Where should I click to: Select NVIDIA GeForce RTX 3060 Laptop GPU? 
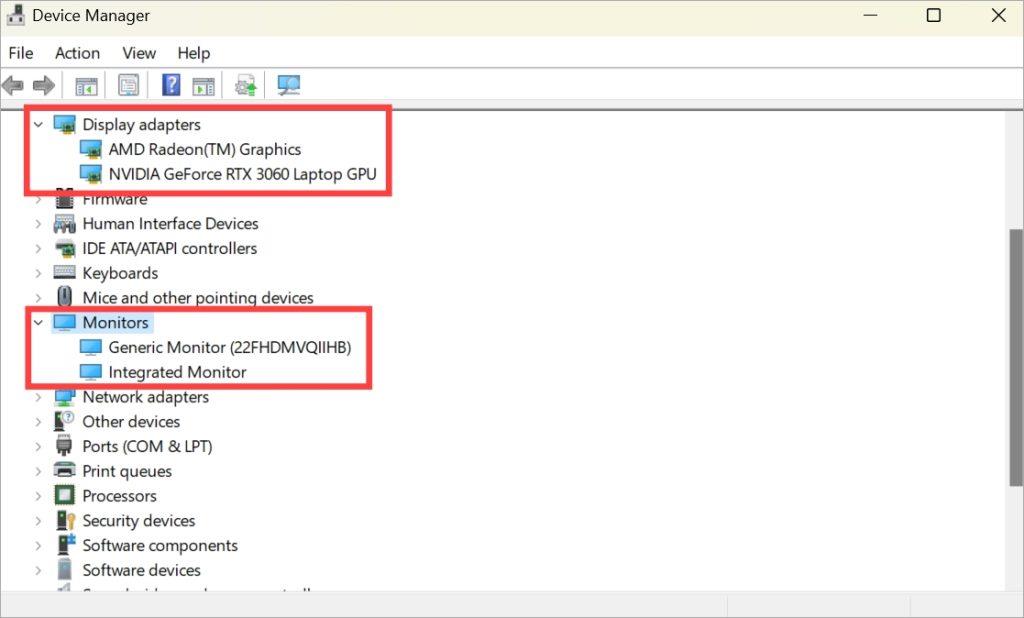point(242,174)
